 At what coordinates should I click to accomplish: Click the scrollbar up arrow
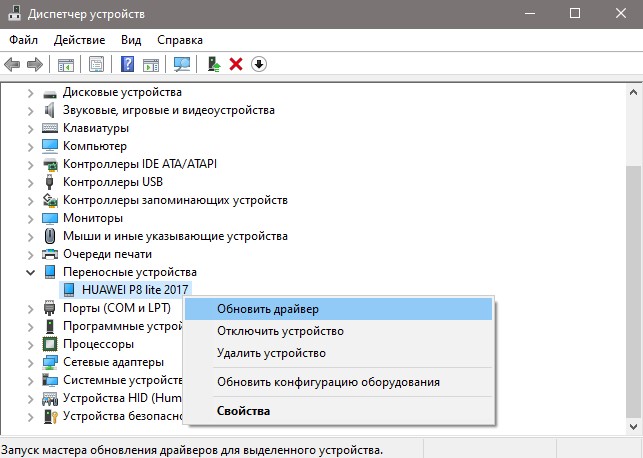(633, 93)
